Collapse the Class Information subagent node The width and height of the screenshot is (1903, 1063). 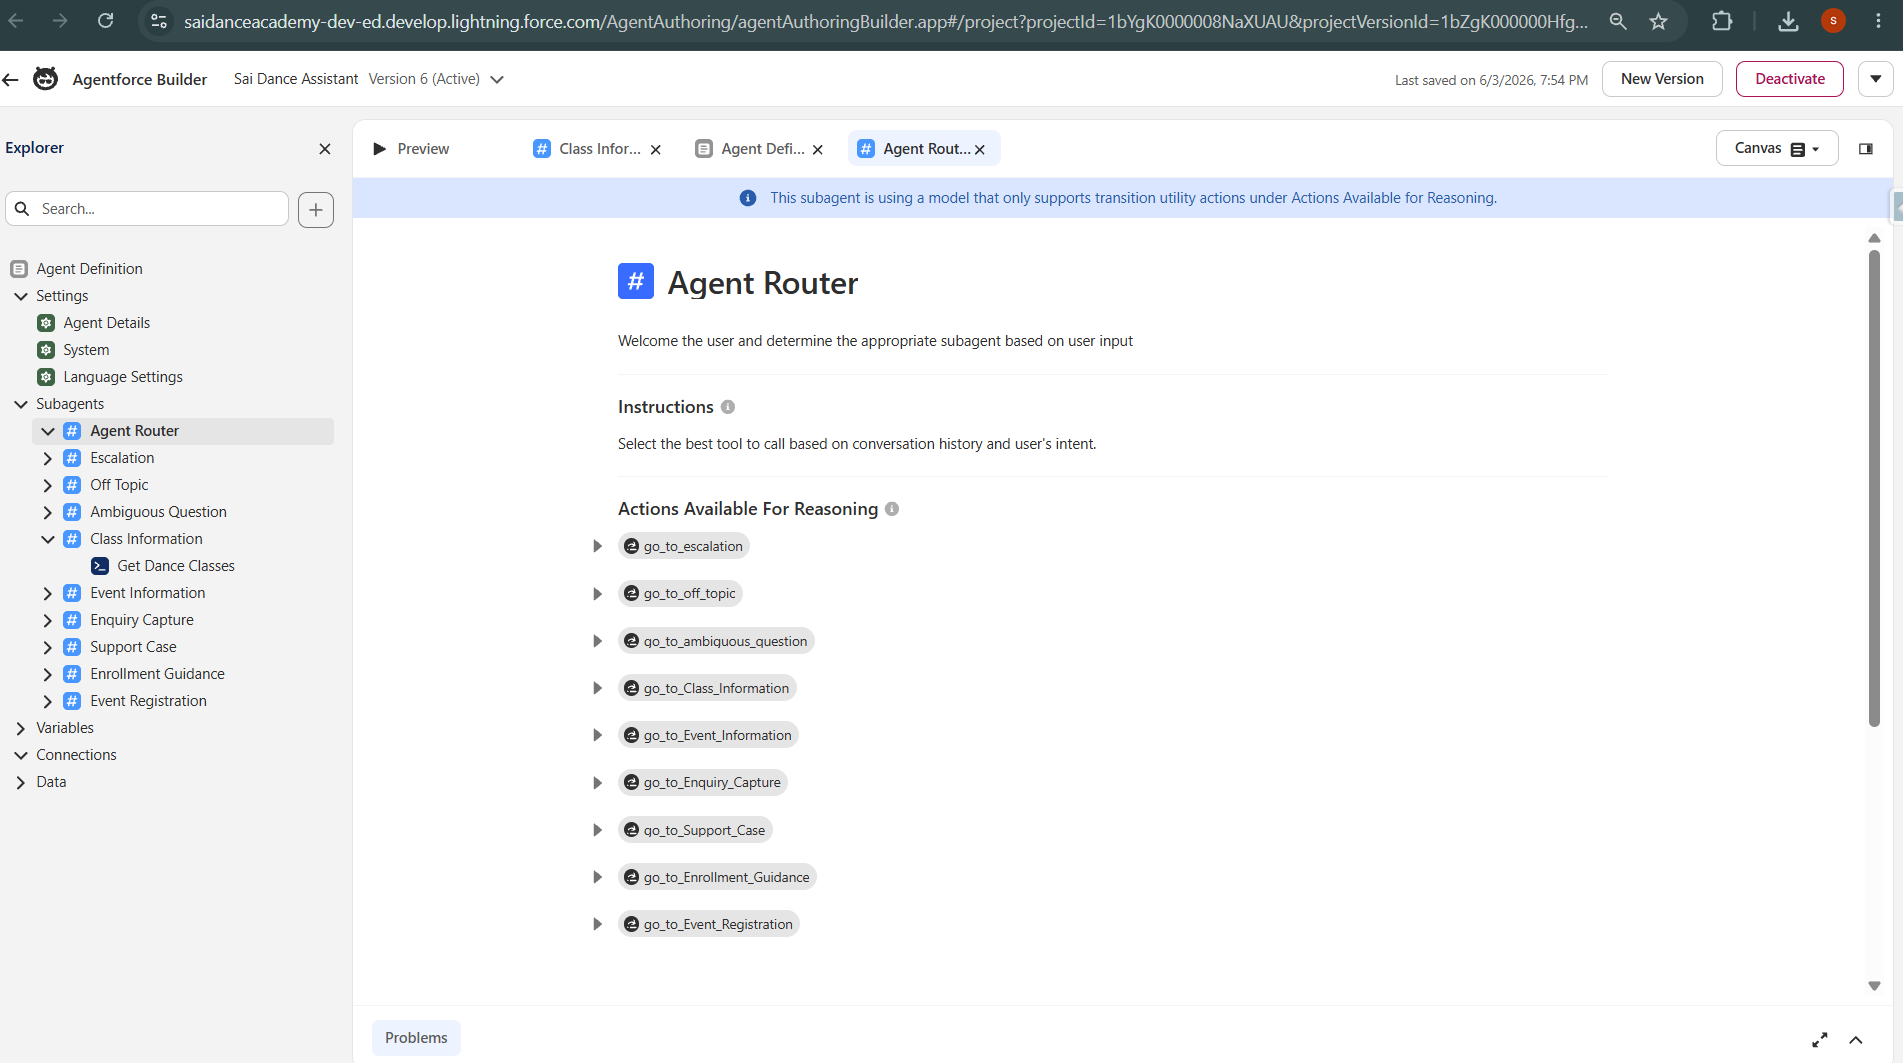tap(47, 539)
